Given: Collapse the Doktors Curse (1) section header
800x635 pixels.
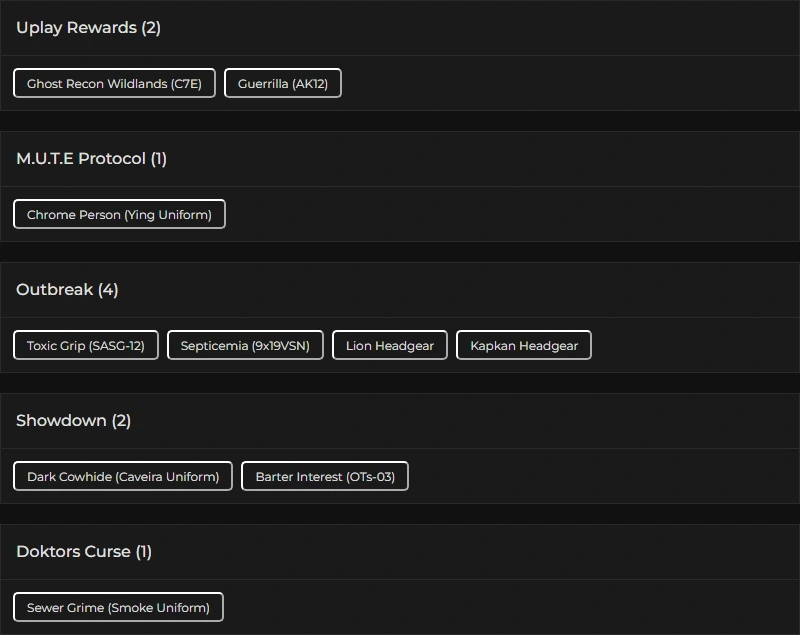Looking at the screenshot, I should click(84, 552).
